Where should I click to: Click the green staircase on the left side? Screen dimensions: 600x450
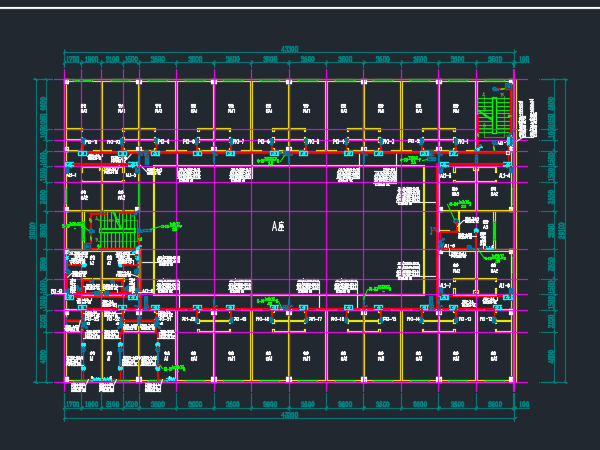(116, 230)
